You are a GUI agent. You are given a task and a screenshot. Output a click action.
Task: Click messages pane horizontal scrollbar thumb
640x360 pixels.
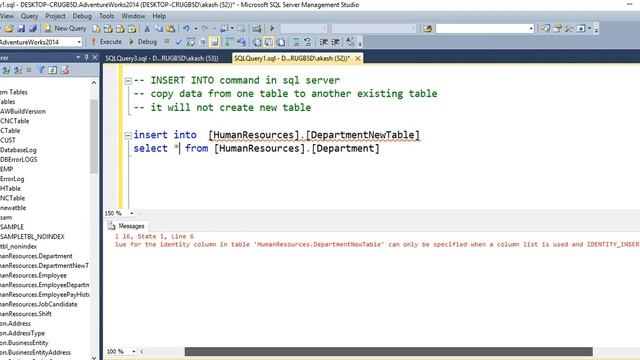coord(389,351)
